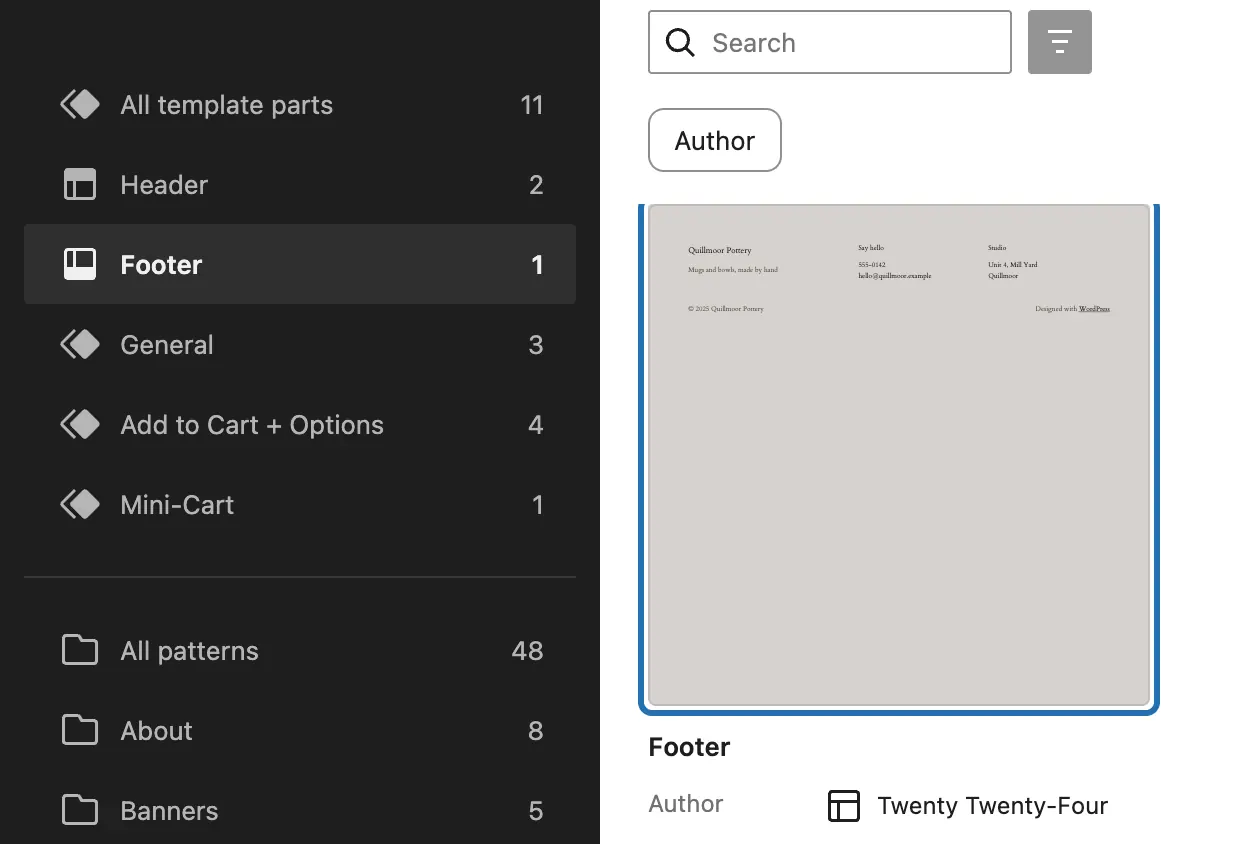Click the Author label under Footer
The image size is (1240, 844).
point(686,804)
